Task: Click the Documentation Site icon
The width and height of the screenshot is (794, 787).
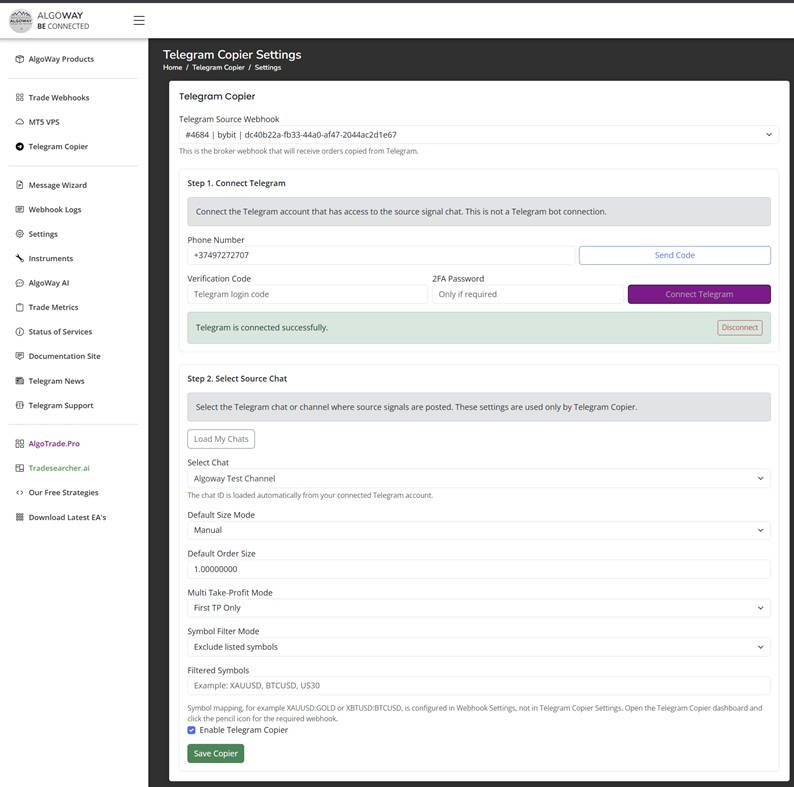Action: (x=20, y=356)
